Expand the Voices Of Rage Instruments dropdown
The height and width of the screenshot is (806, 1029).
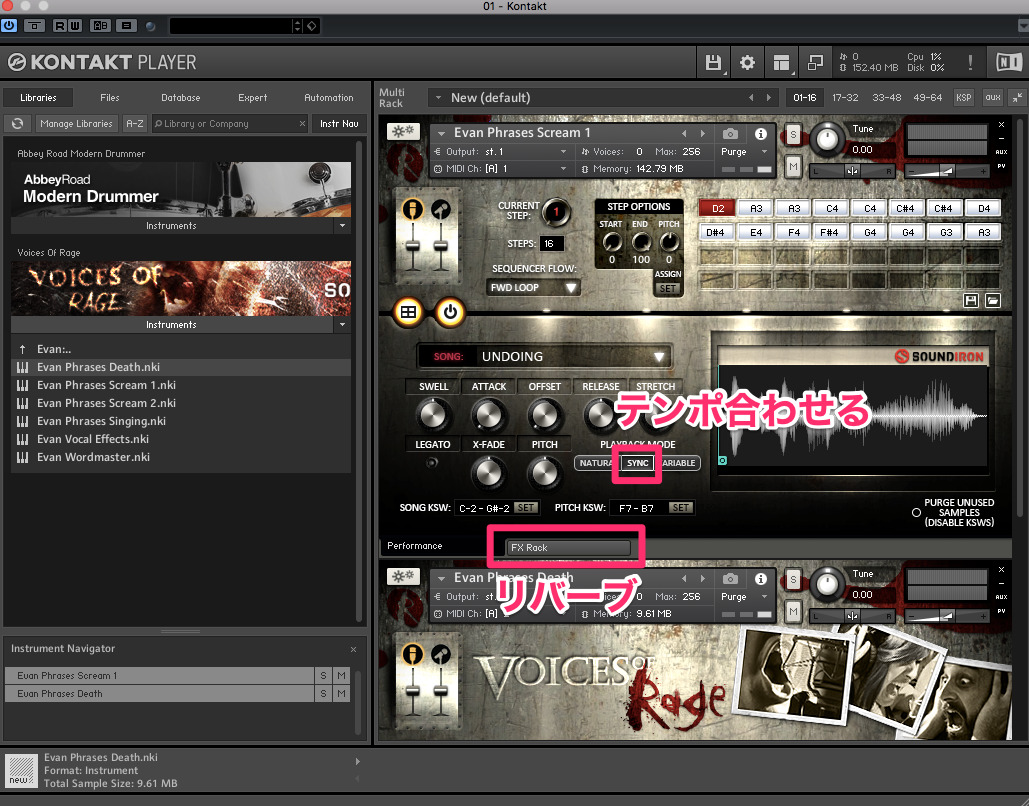click(343, 325)
